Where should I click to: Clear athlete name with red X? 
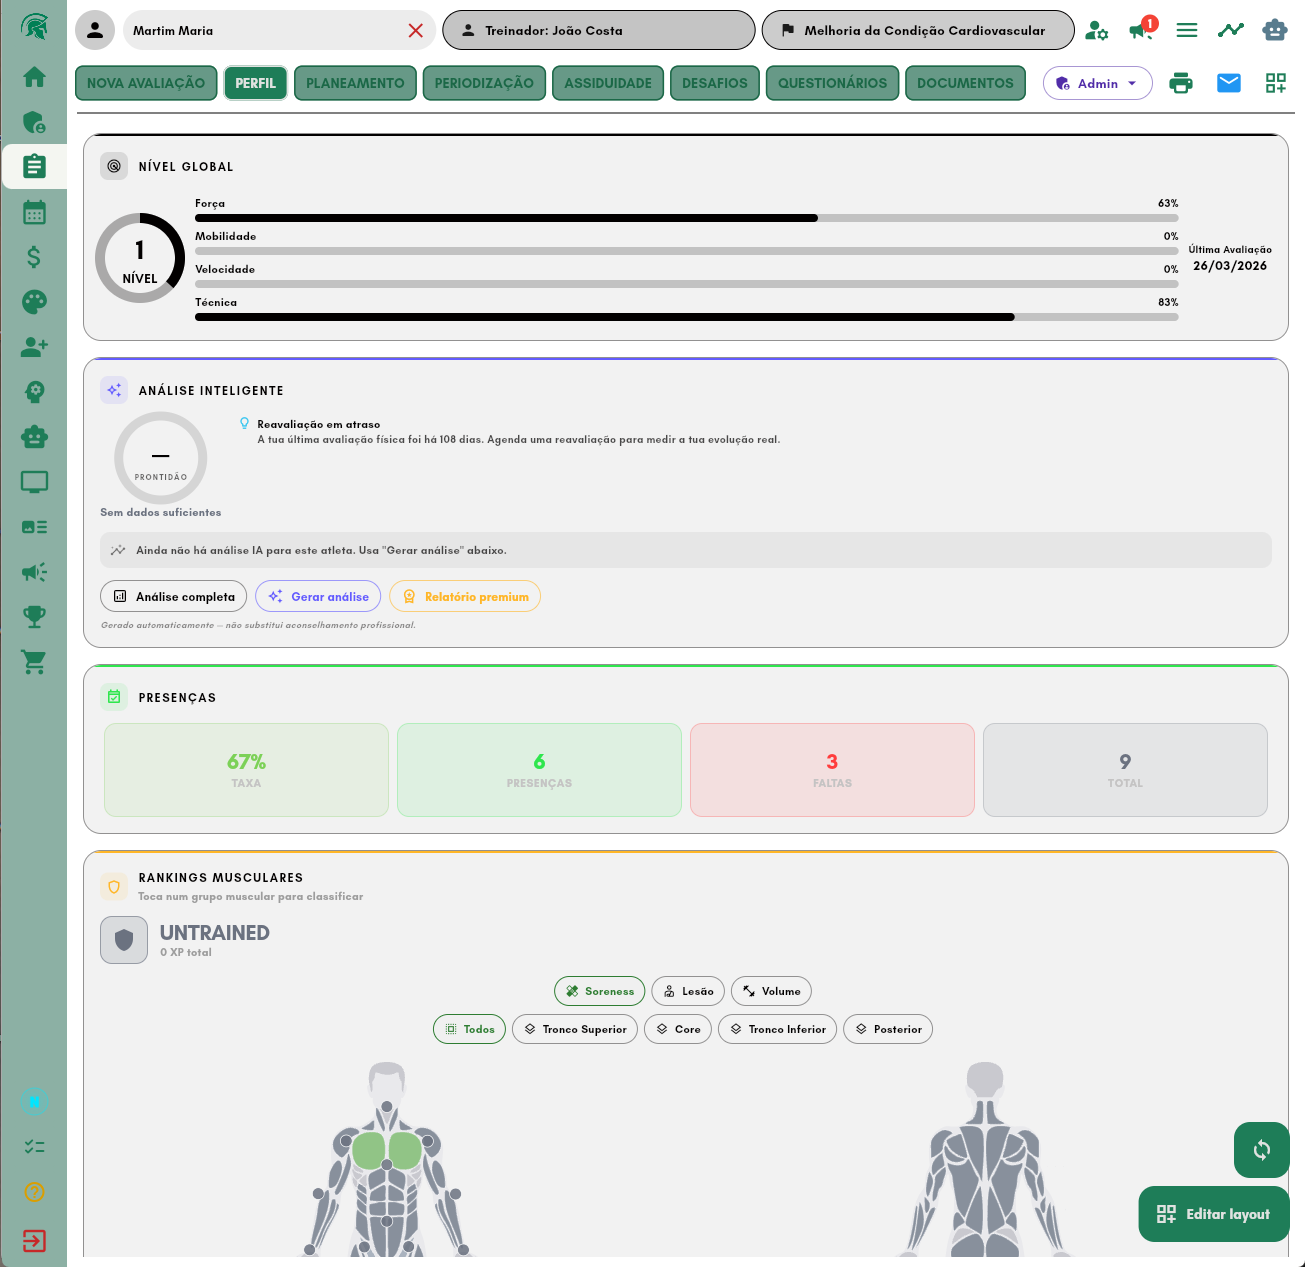pyautogui.click(x=416, y=31)
